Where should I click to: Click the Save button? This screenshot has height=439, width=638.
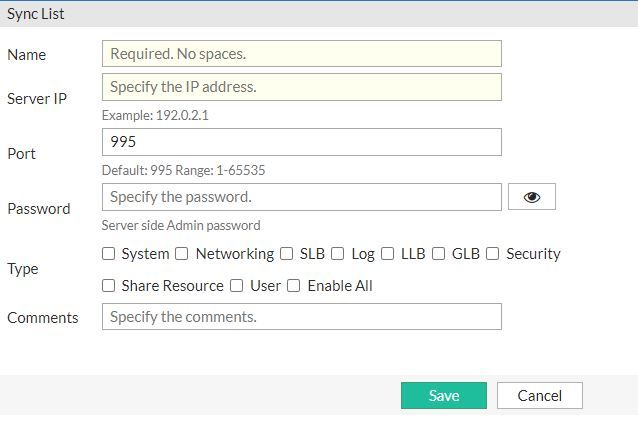coord(443,396)
